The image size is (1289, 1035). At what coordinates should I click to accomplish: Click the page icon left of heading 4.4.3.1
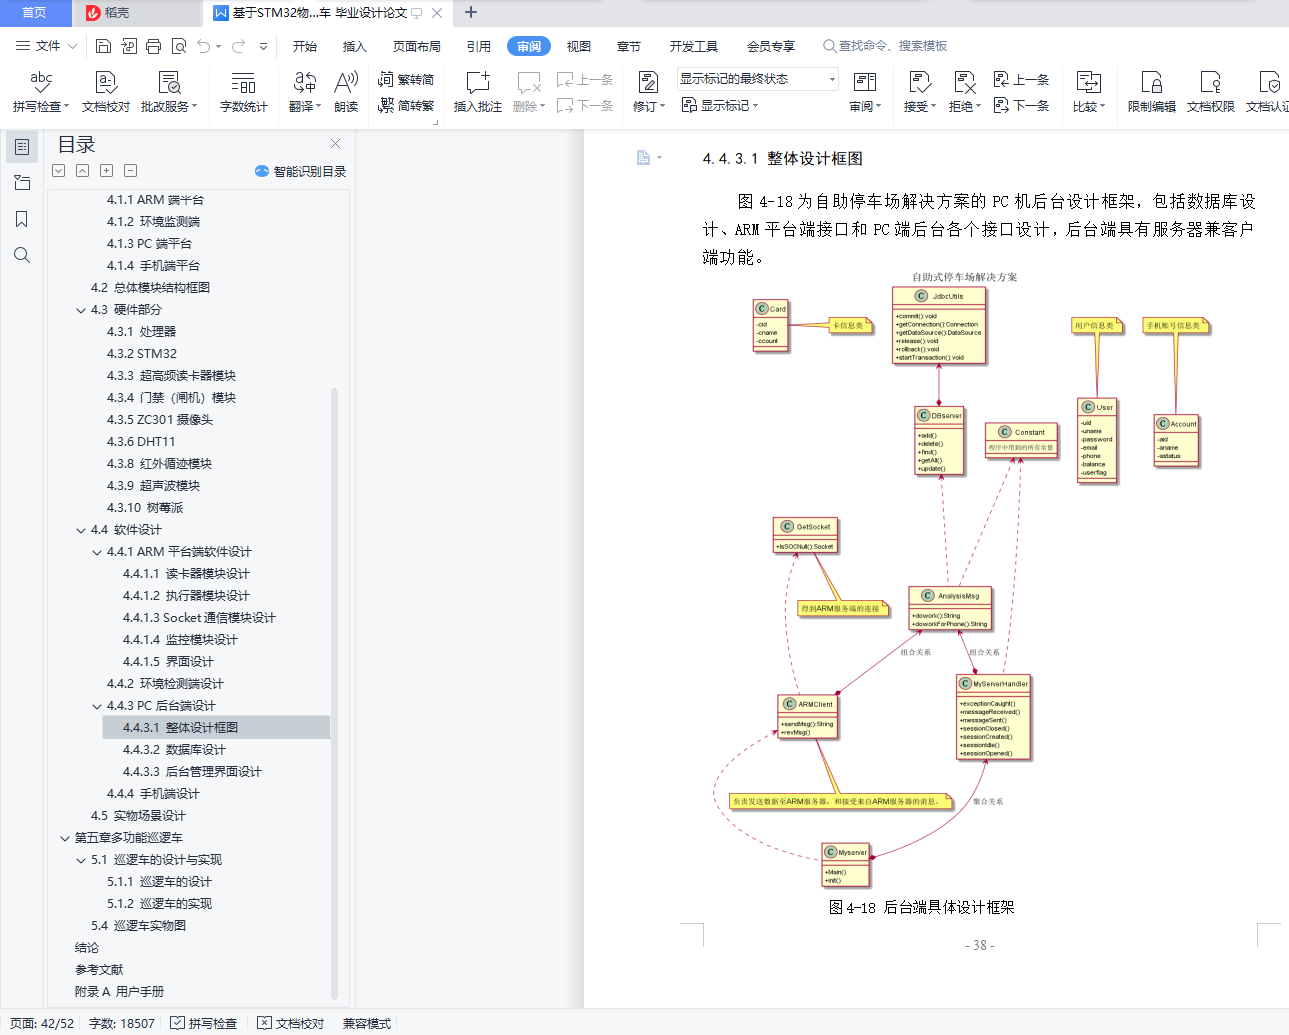tap(644, 157)
